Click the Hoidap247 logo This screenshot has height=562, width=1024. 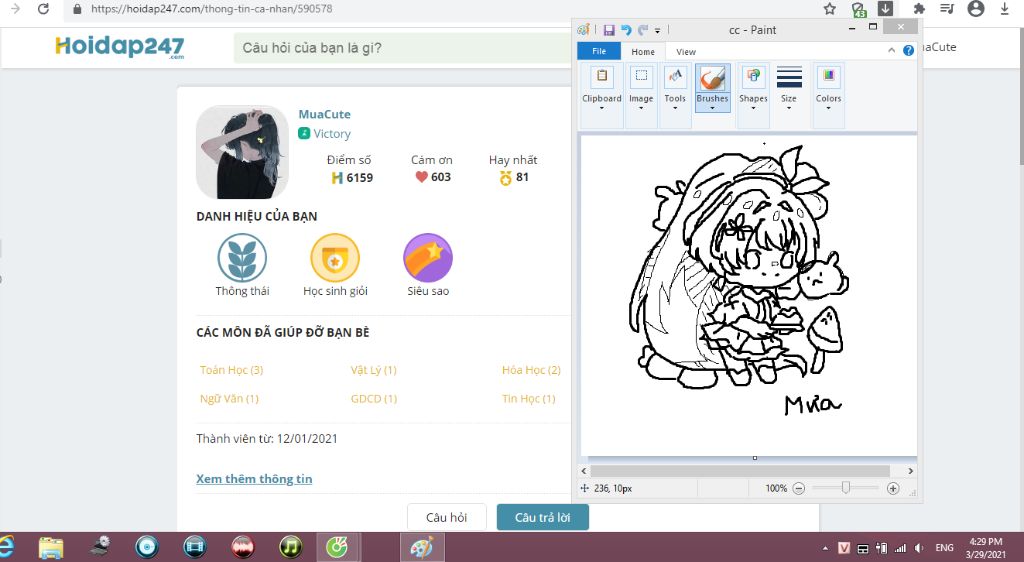pyautogui.click(x=120, y=46)
